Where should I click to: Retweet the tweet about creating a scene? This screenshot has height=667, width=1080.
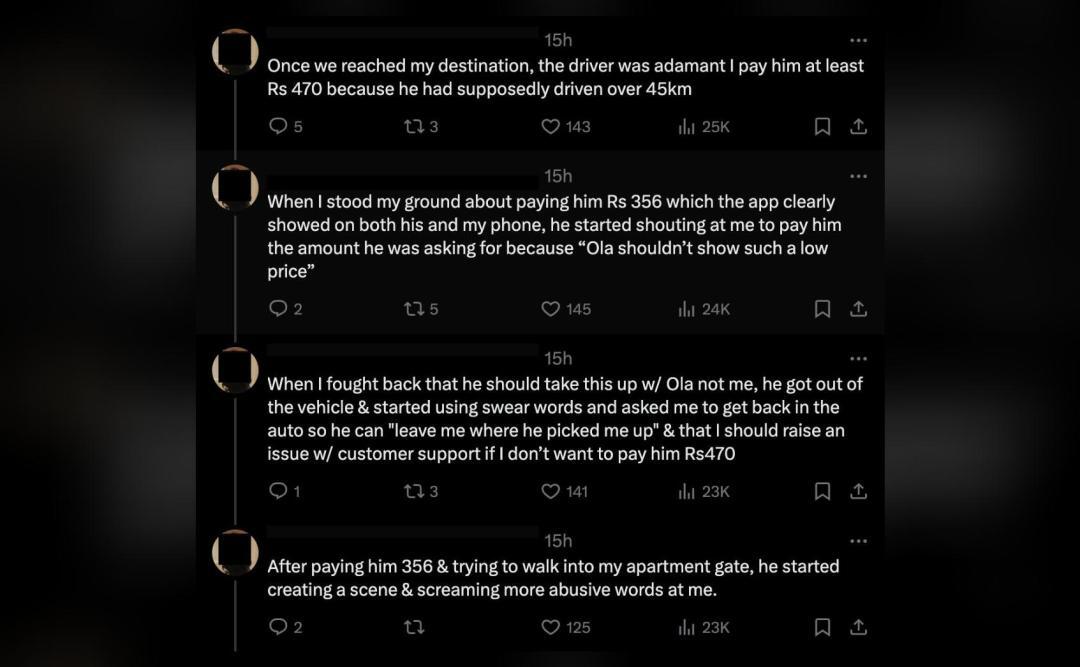pos(414,627)
